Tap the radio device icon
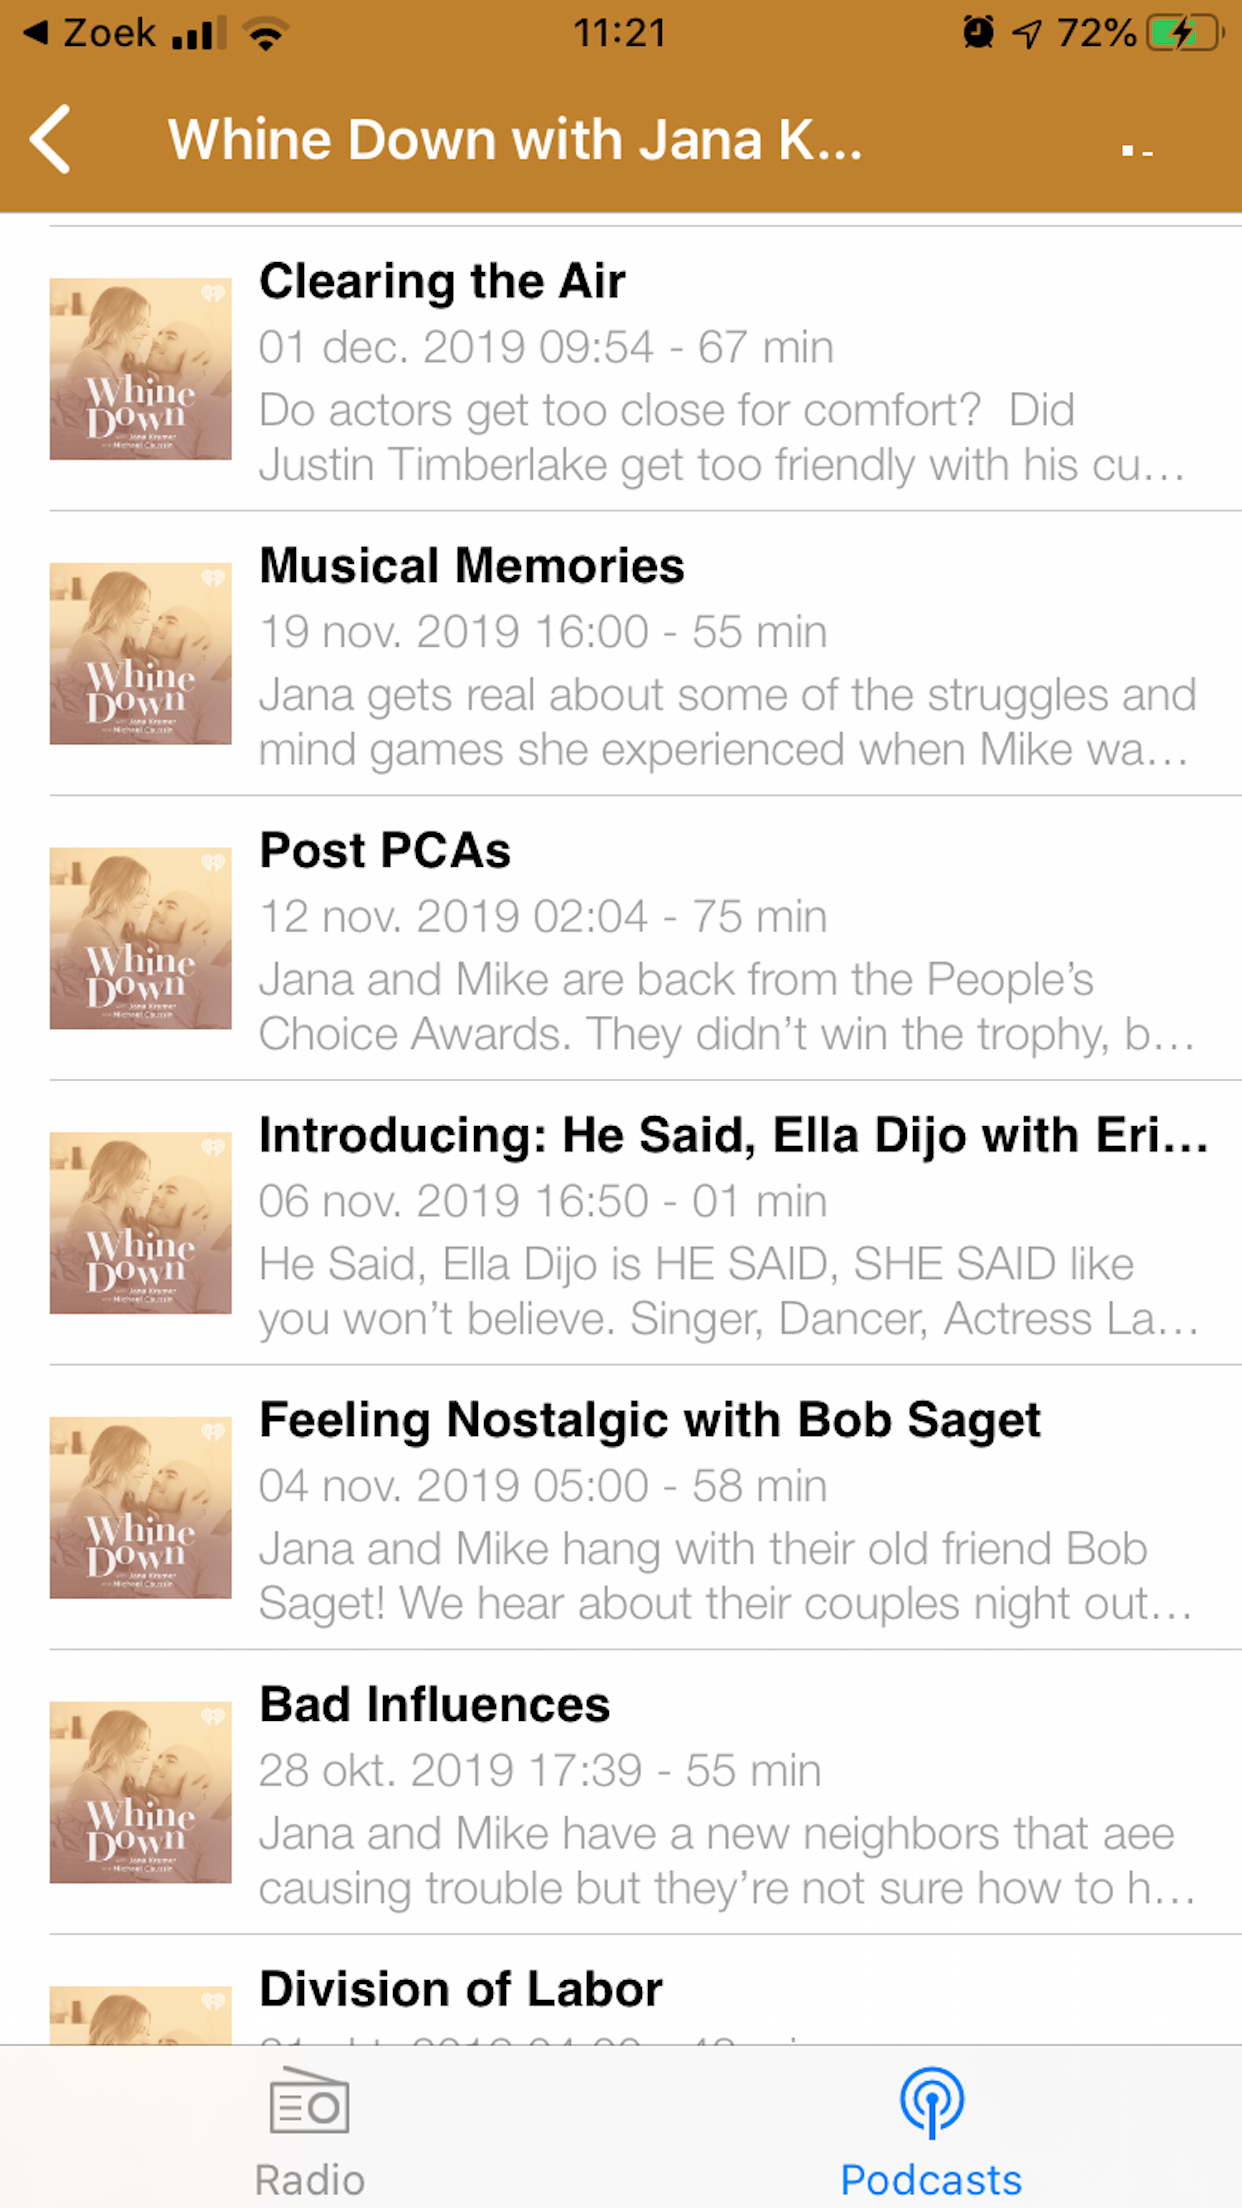 tap(310, 2102)
